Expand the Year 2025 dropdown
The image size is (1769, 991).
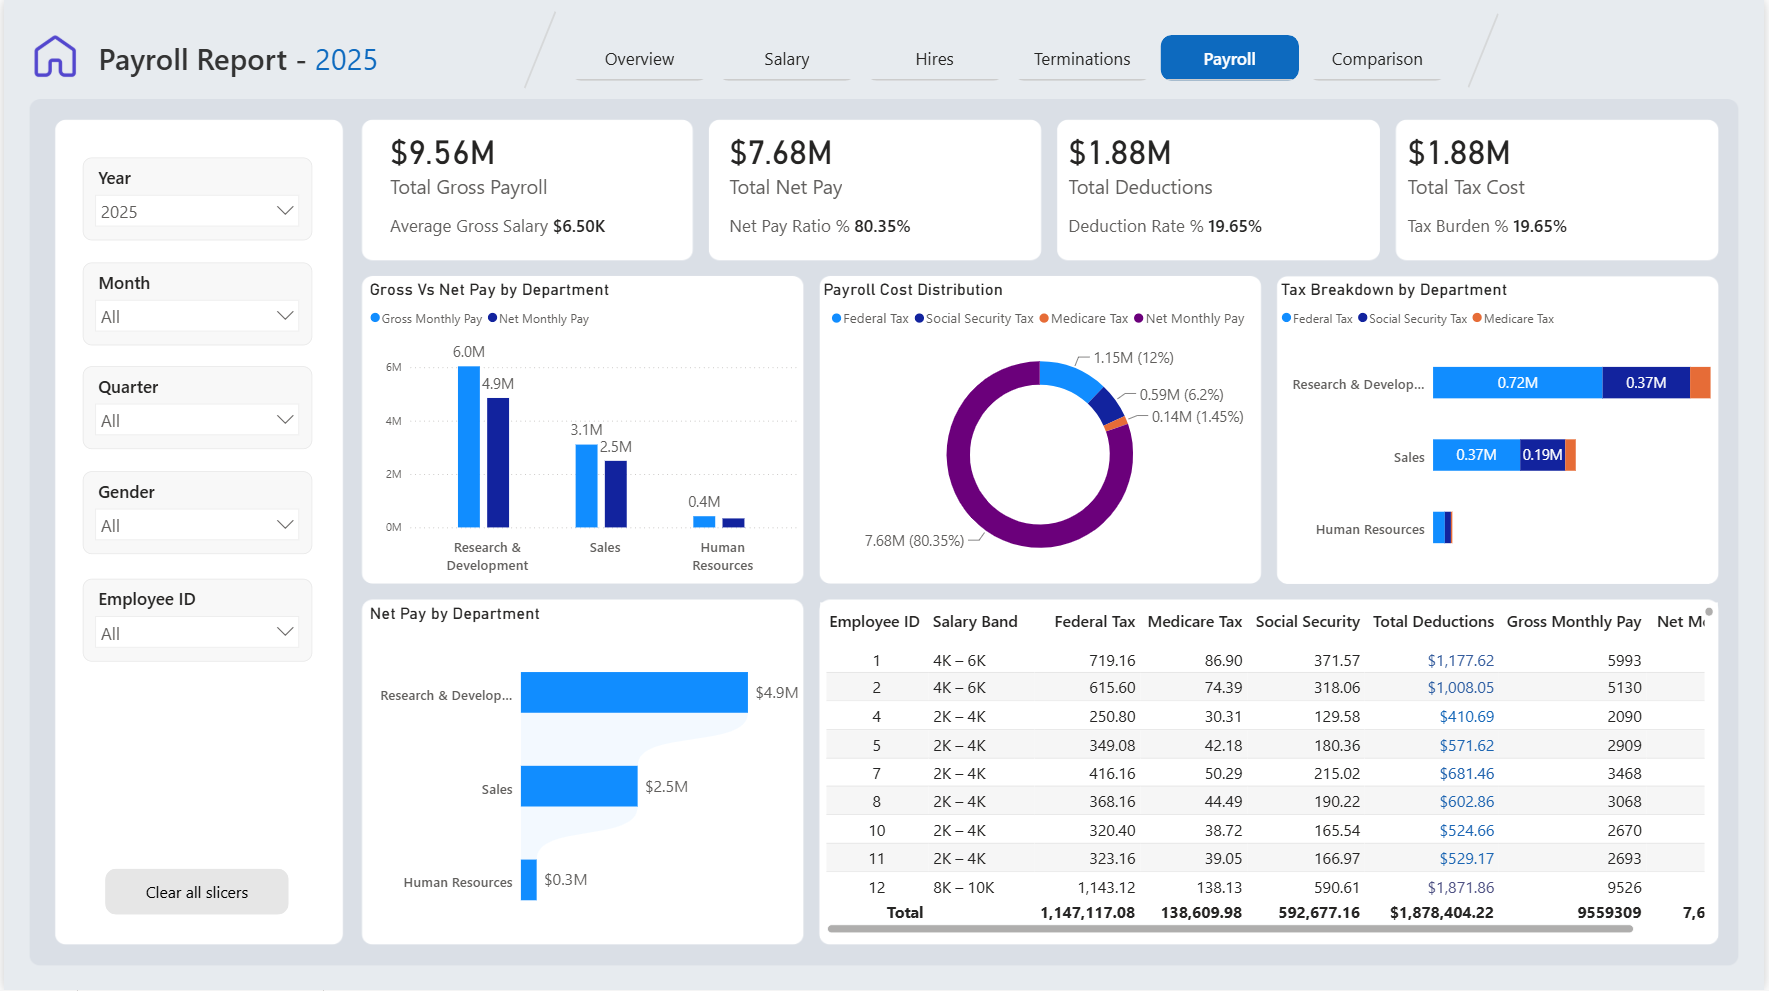click(197, 211)
